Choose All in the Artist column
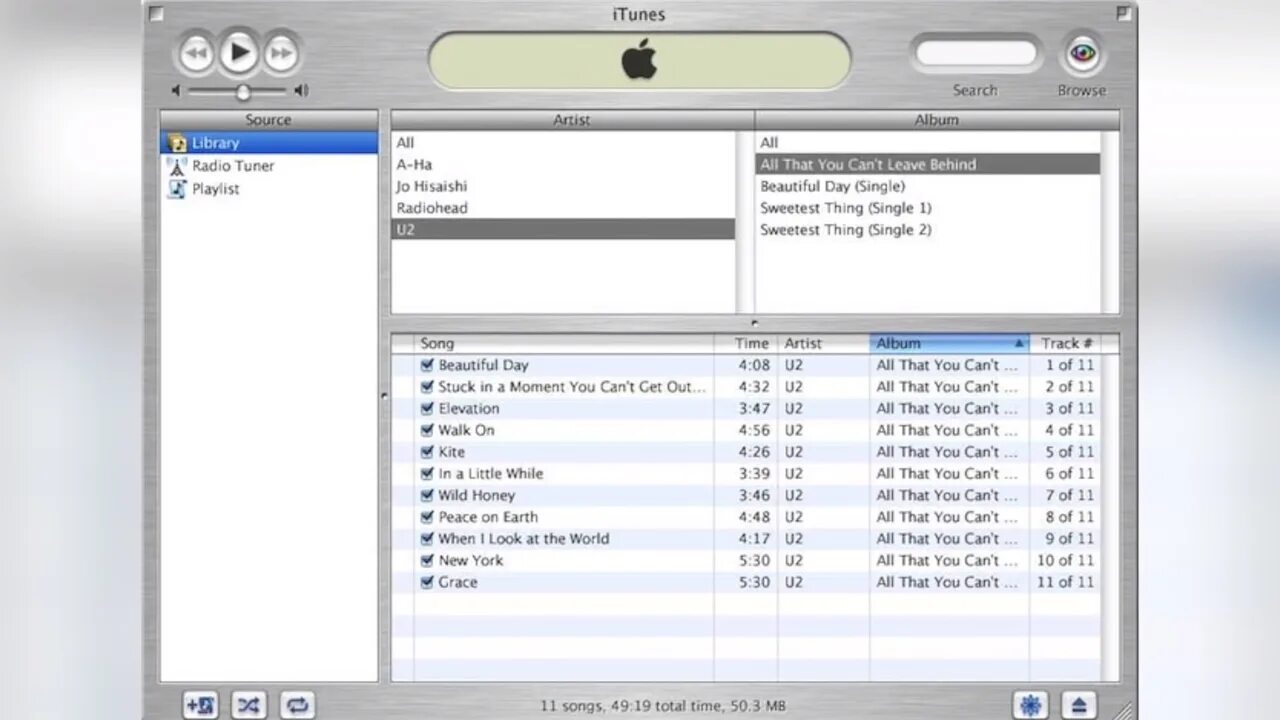 tap(563, 143)
